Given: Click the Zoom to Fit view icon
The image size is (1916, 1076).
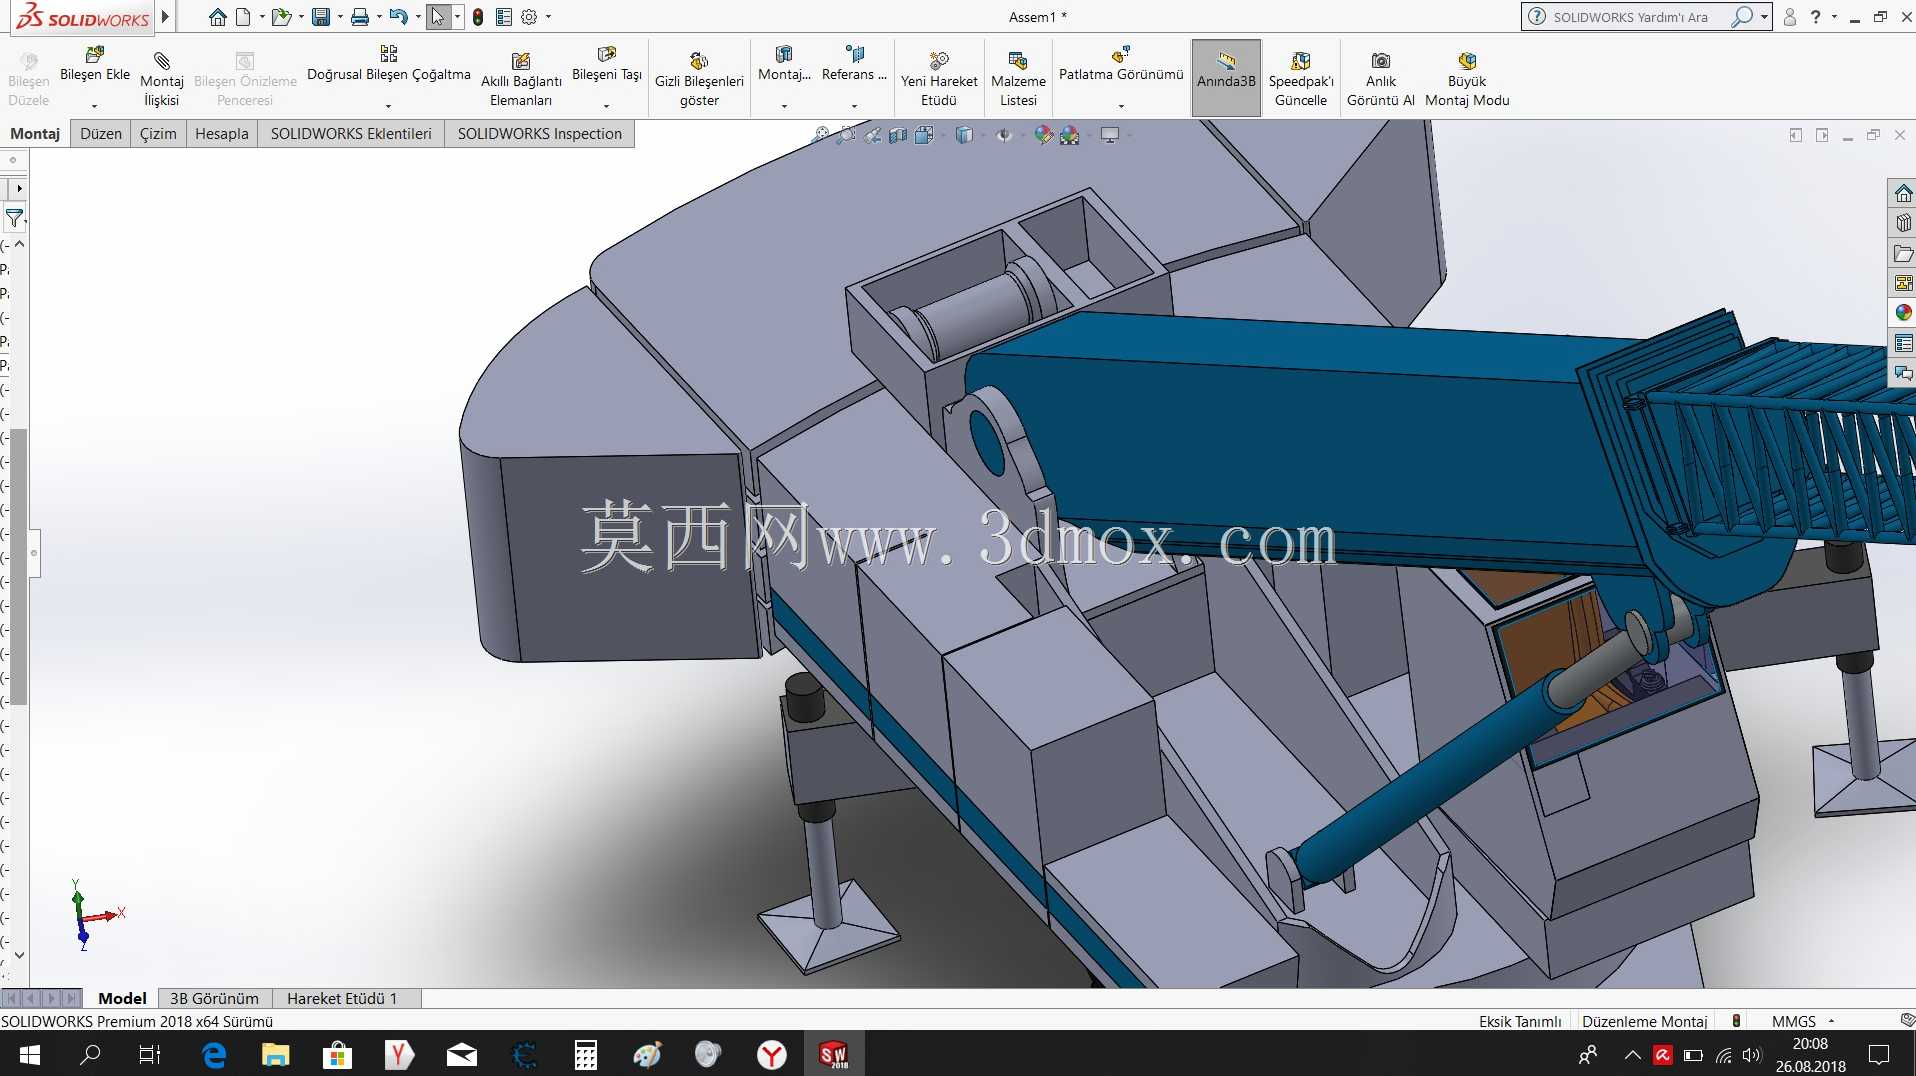Looking at the screenshot, I should [822, 135].
